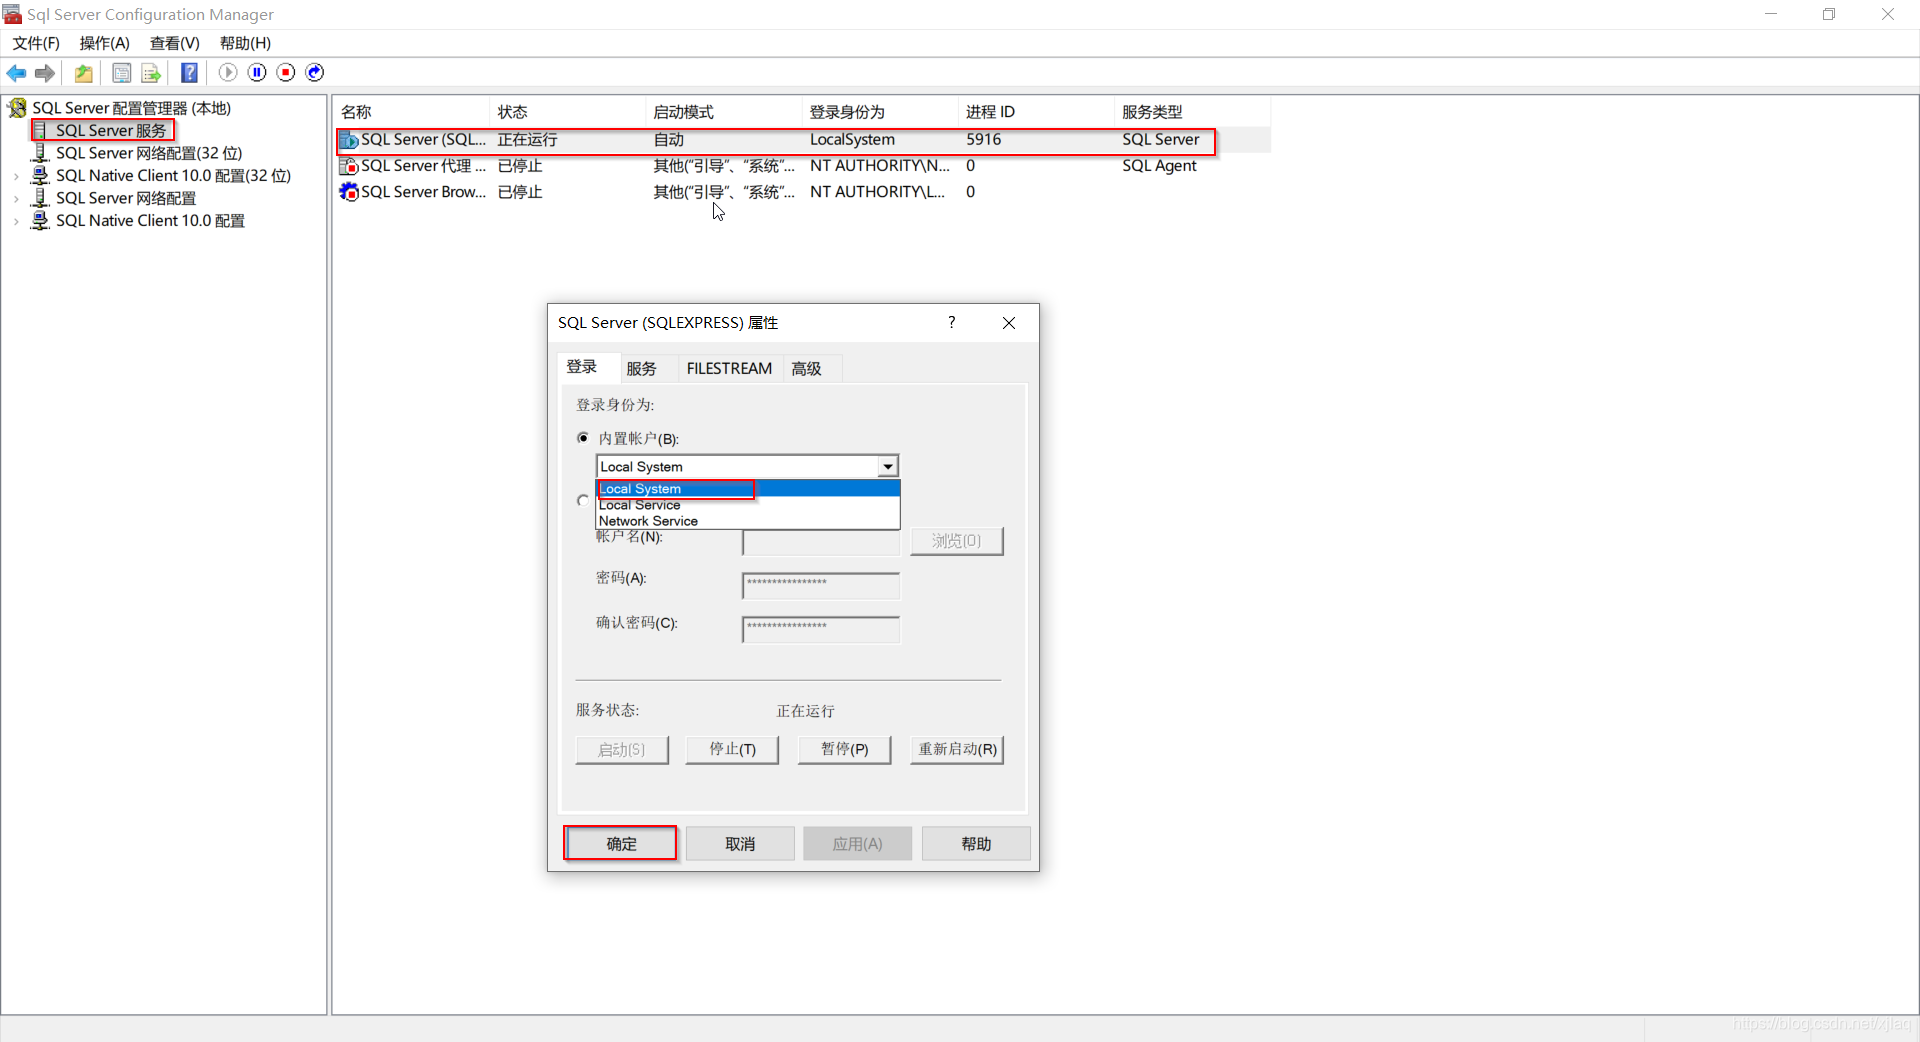Click the 密码(A) password field
The height and width of the screenshot is (1042, 1920).
pyautogui.click(x=821, y=585)
